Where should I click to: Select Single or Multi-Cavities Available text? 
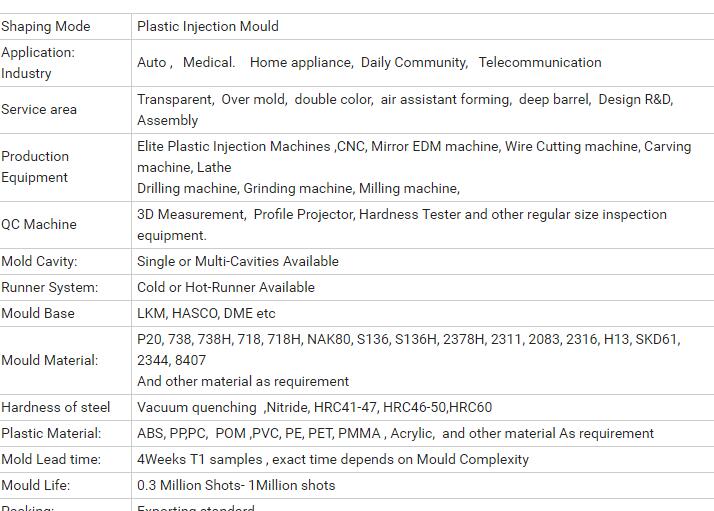pyautogui.click(x=238, y=261)
